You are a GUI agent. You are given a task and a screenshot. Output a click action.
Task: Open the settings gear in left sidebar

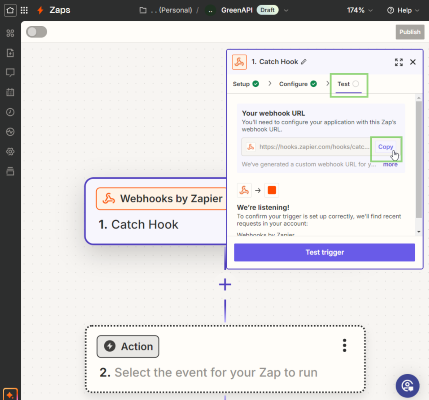click(x=10, y=152)
